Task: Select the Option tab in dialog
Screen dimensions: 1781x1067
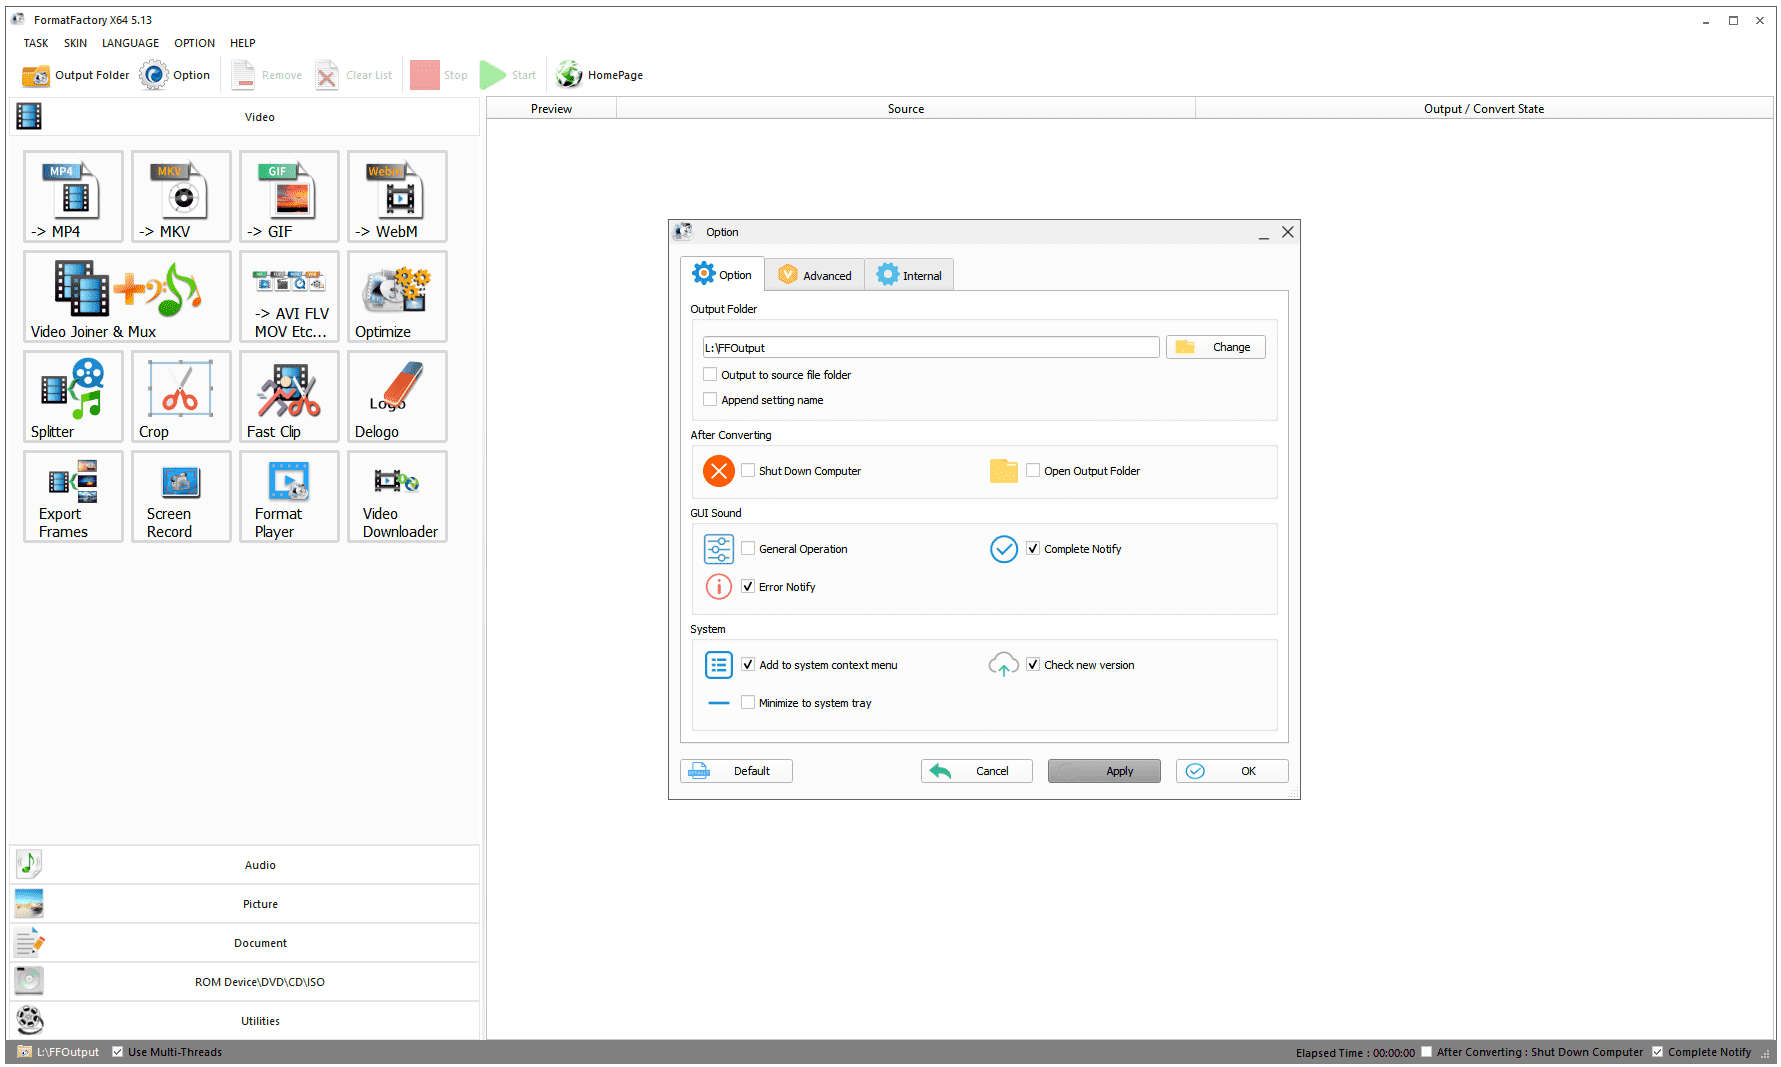Action: click(722, 274)
